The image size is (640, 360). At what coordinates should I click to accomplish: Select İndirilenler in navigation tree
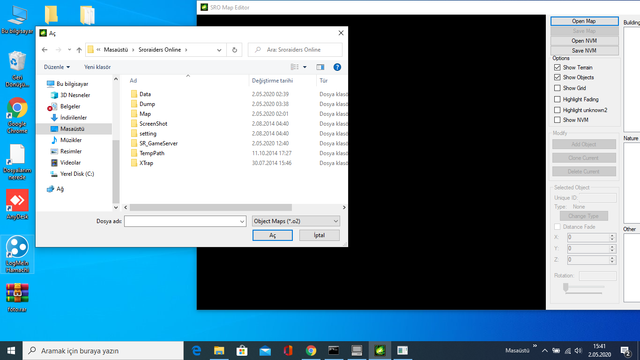point(74,118)
